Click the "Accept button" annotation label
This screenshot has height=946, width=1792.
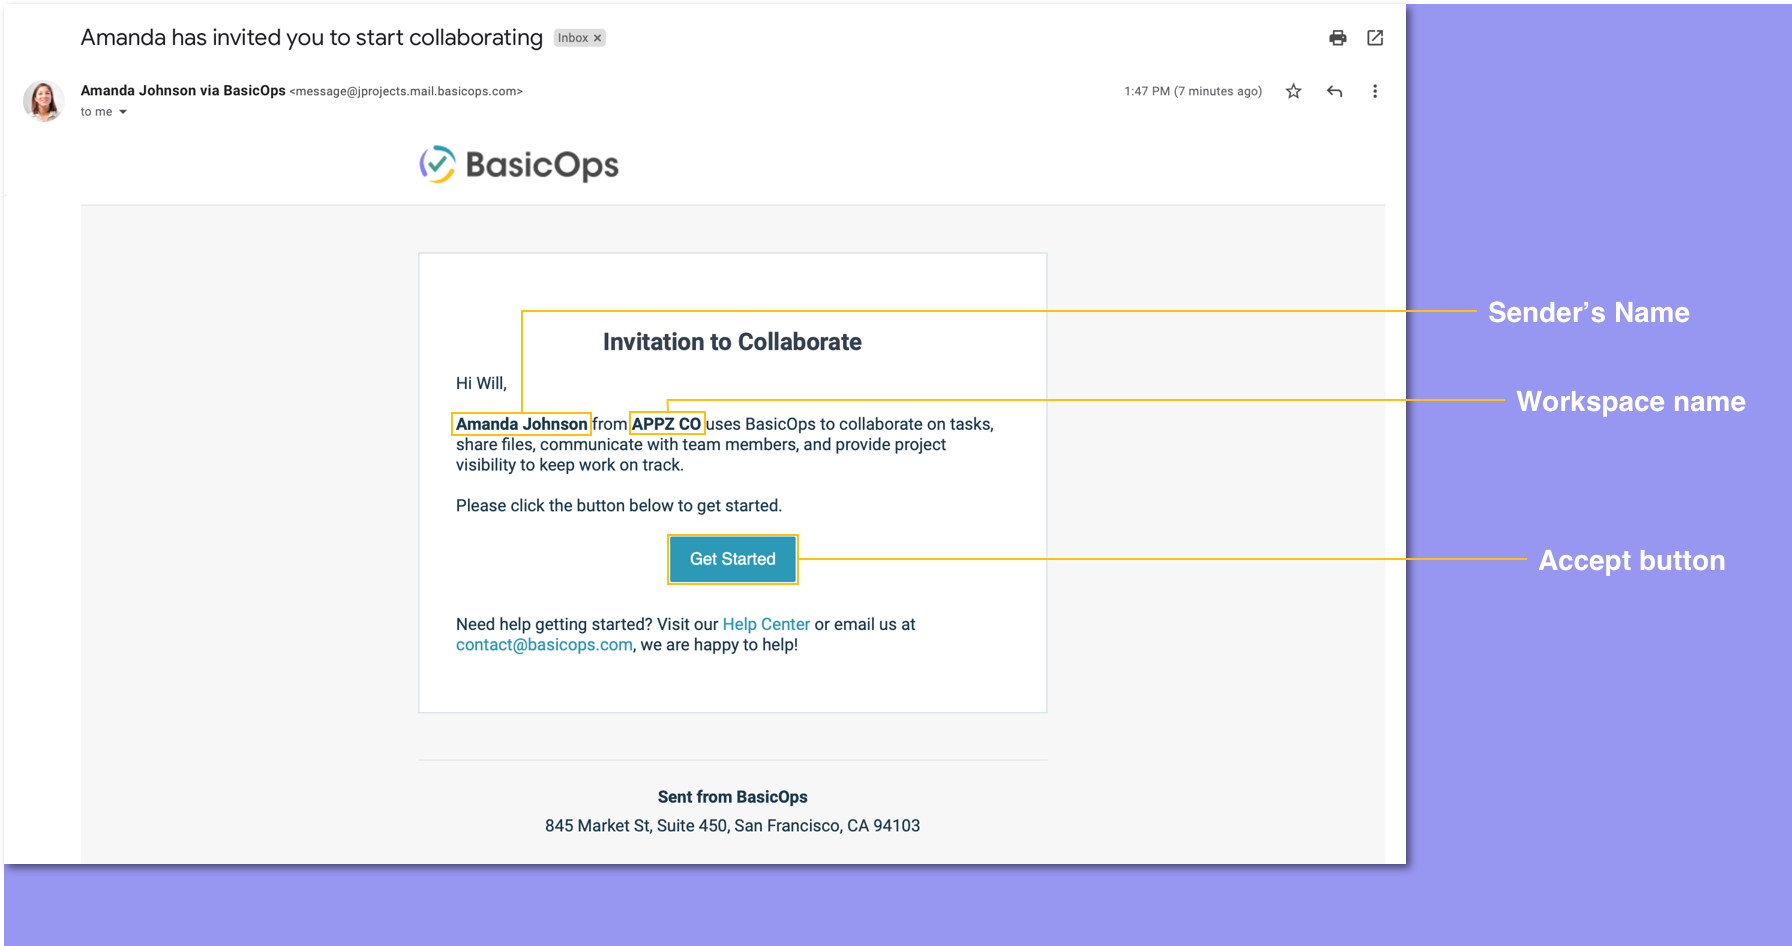pos(1631,560)
